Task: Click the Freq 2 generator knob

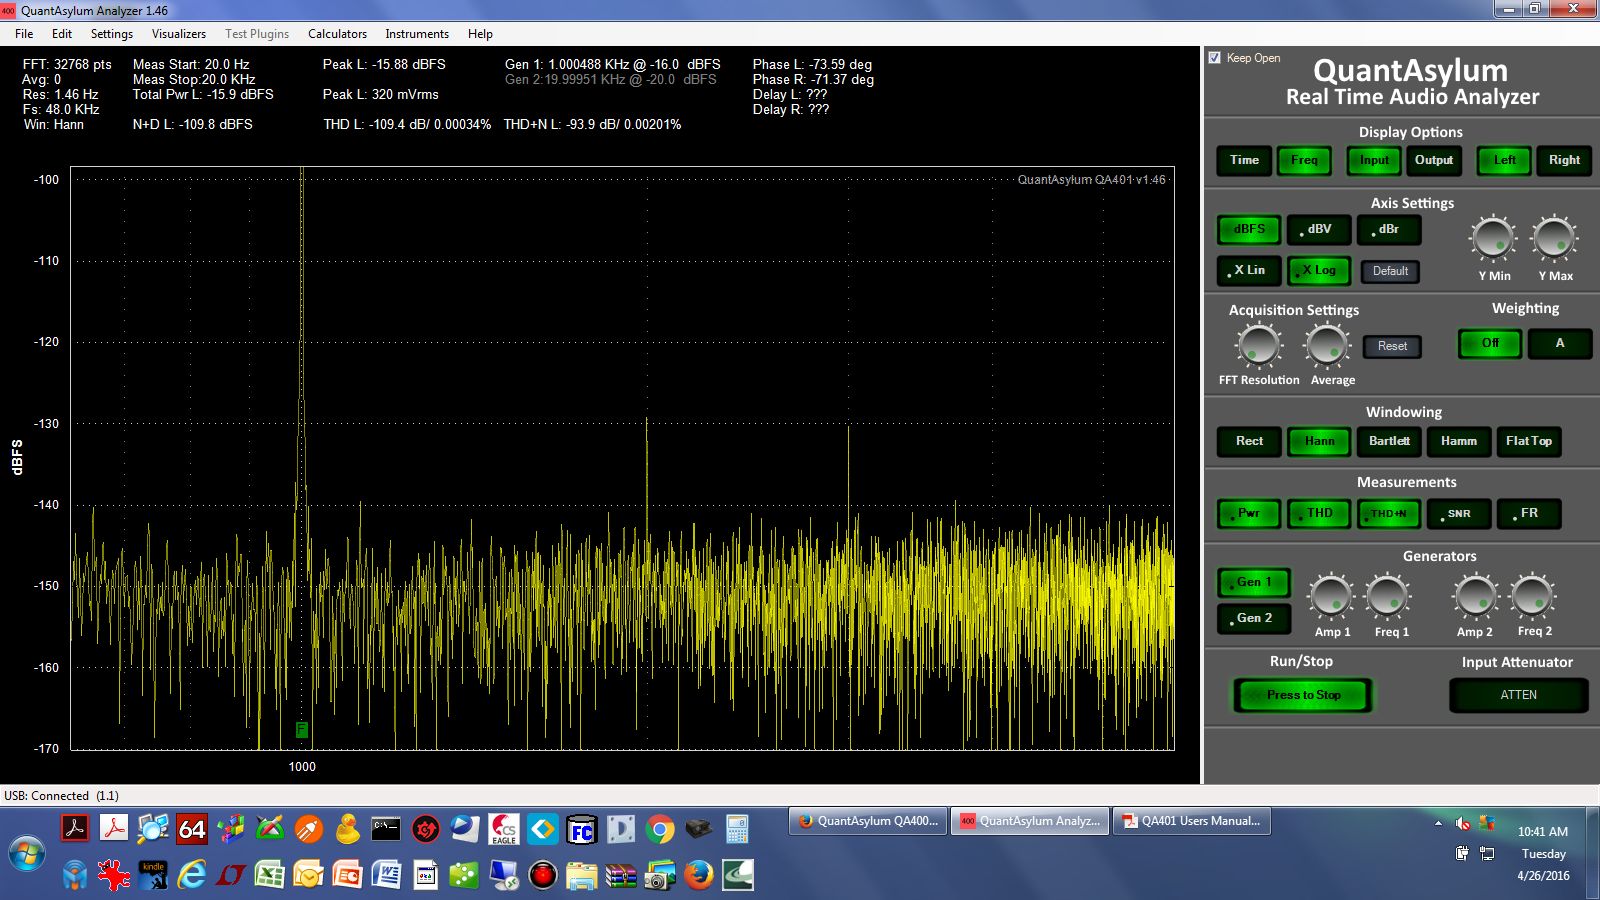Action: pyautogui.click(x=1532, y=597)
